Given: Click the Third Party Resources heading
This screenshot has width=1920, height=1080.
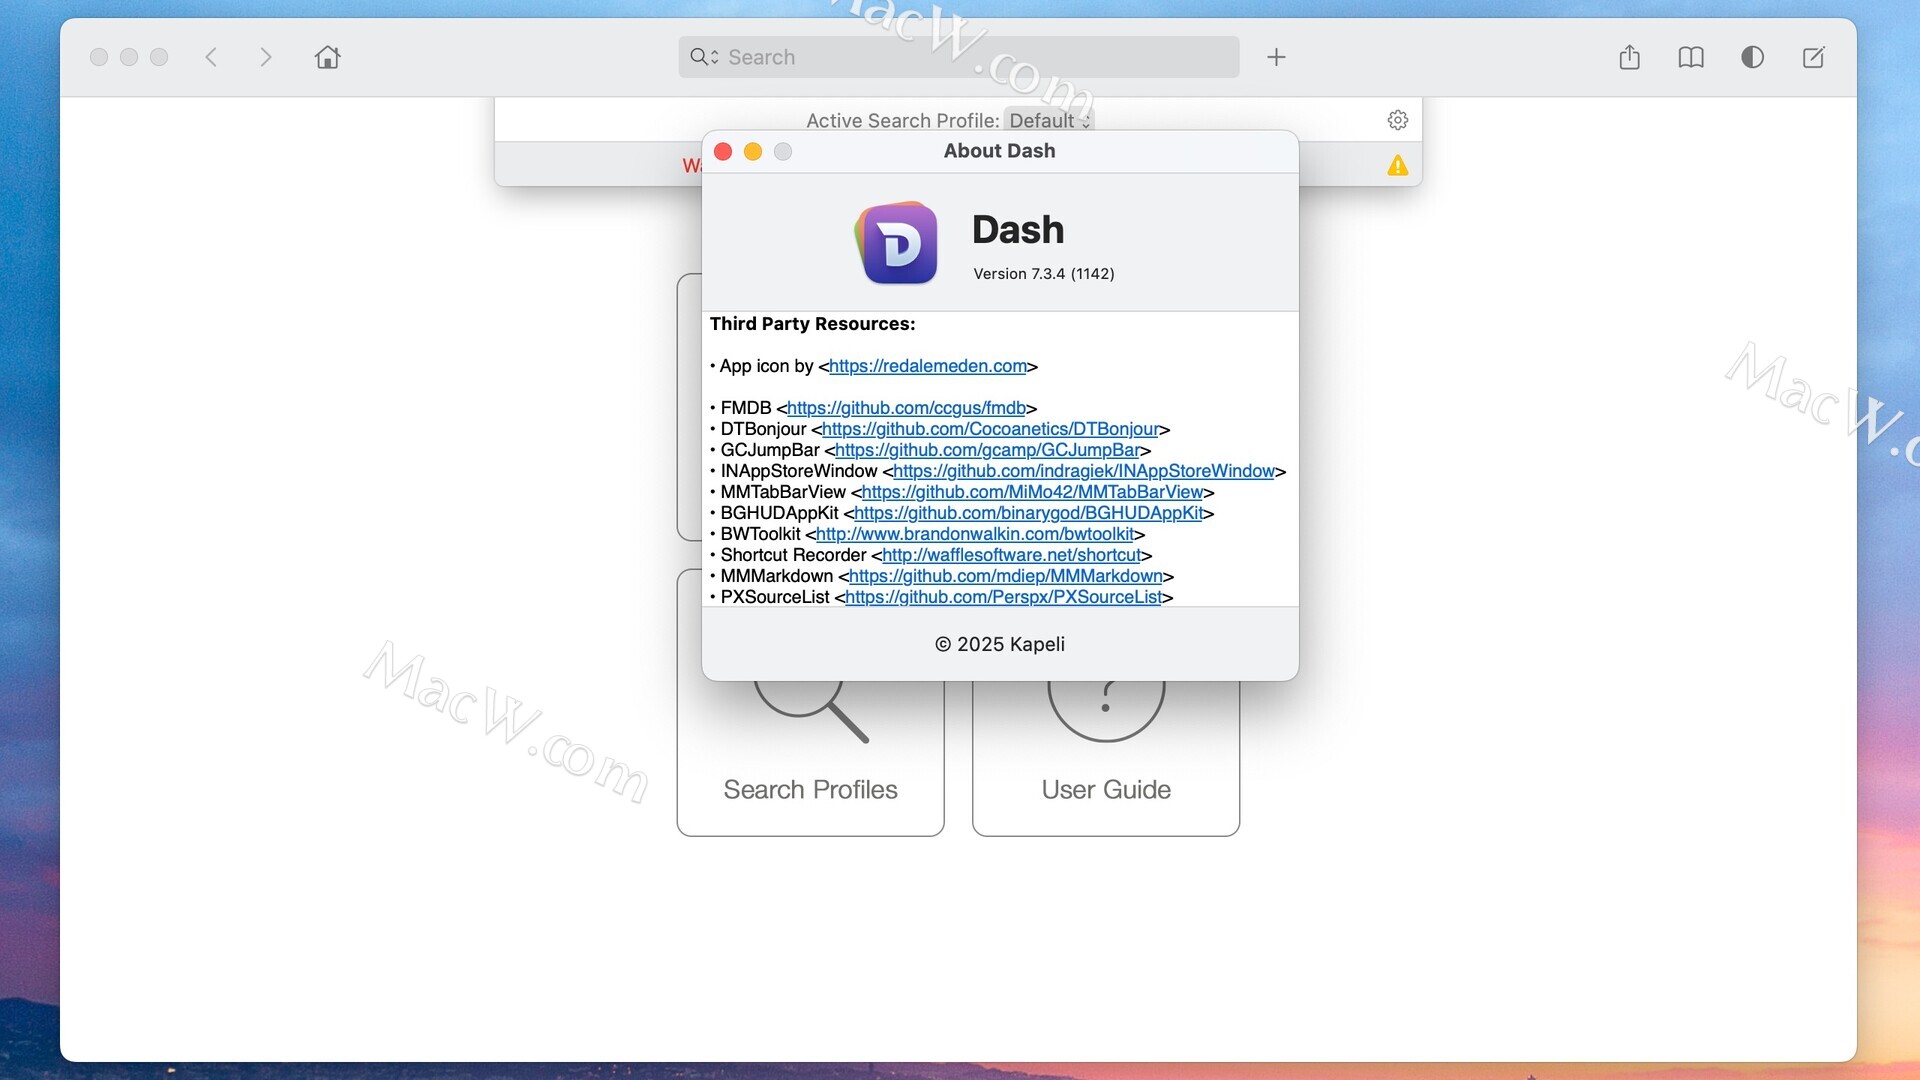Looking at the screenshot, I should [x=812, y=324].
